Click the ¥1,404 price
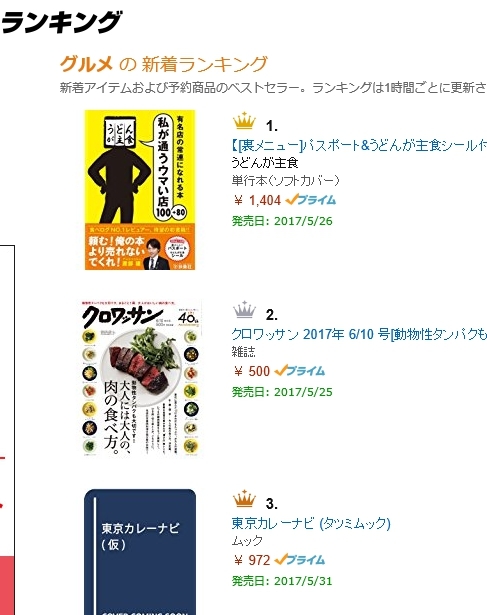This screenshot has width=487, height=615. click(257, 200)
